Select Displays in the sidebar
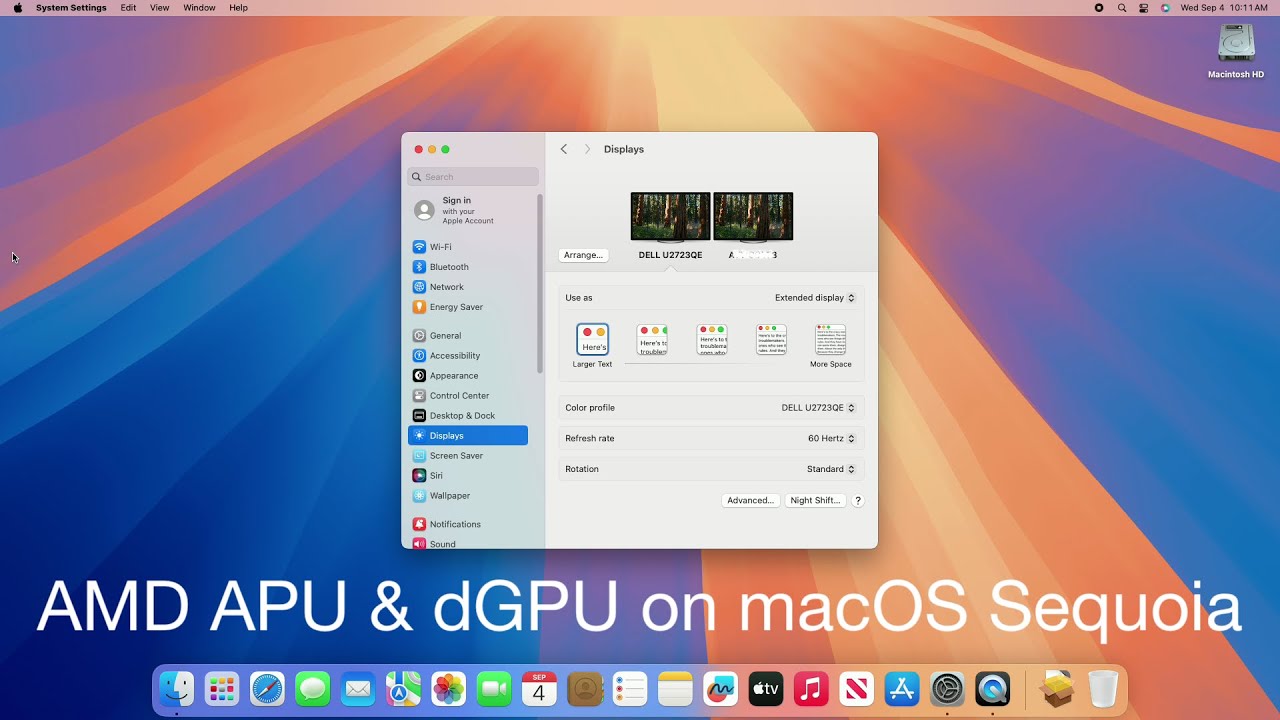Image resolution: width=1280 pixels, height=720 pixels. point(467,436)
